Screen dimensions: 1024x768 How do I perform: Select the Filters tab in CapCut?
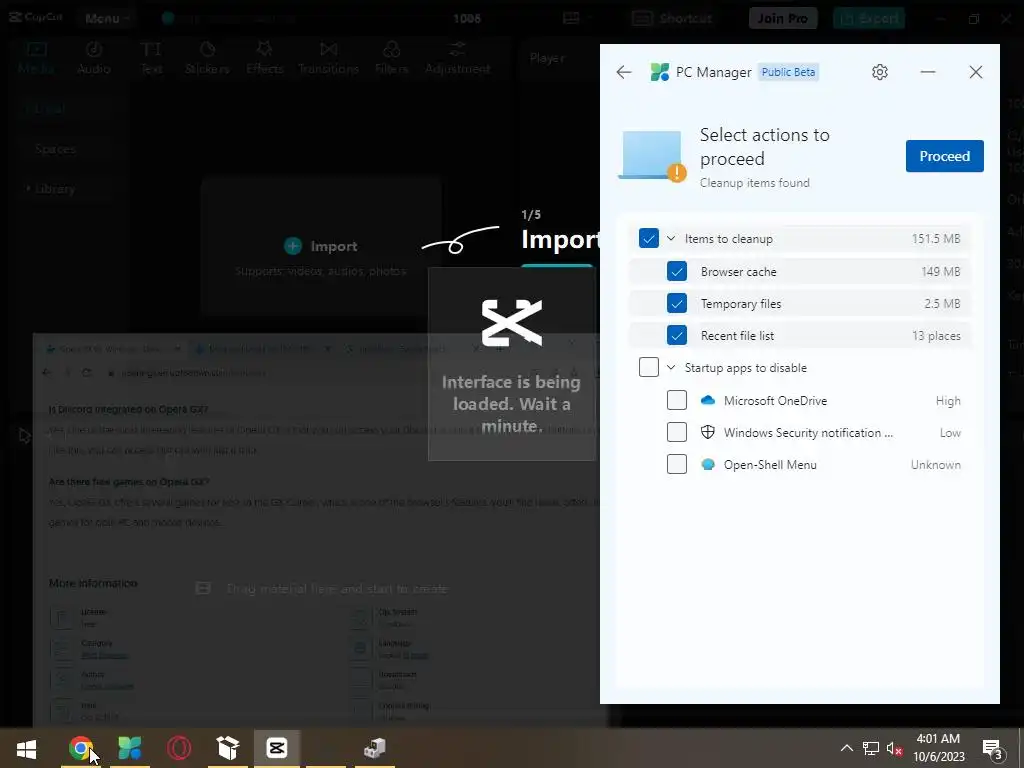point(392,57)
